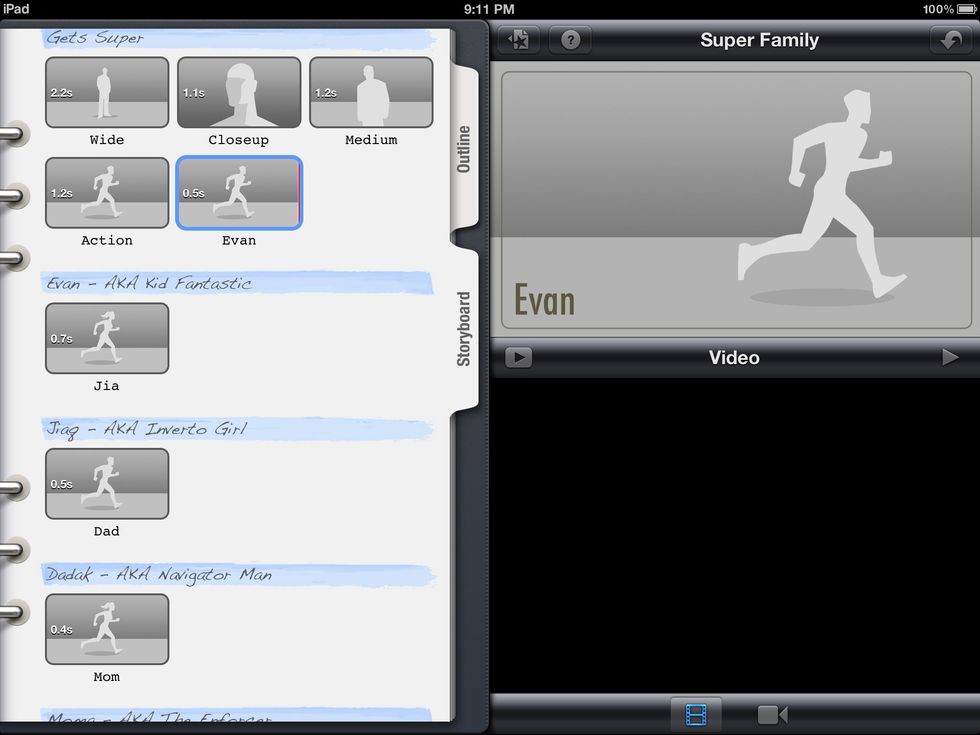Select the Storyboard tab

click(464, 328)
